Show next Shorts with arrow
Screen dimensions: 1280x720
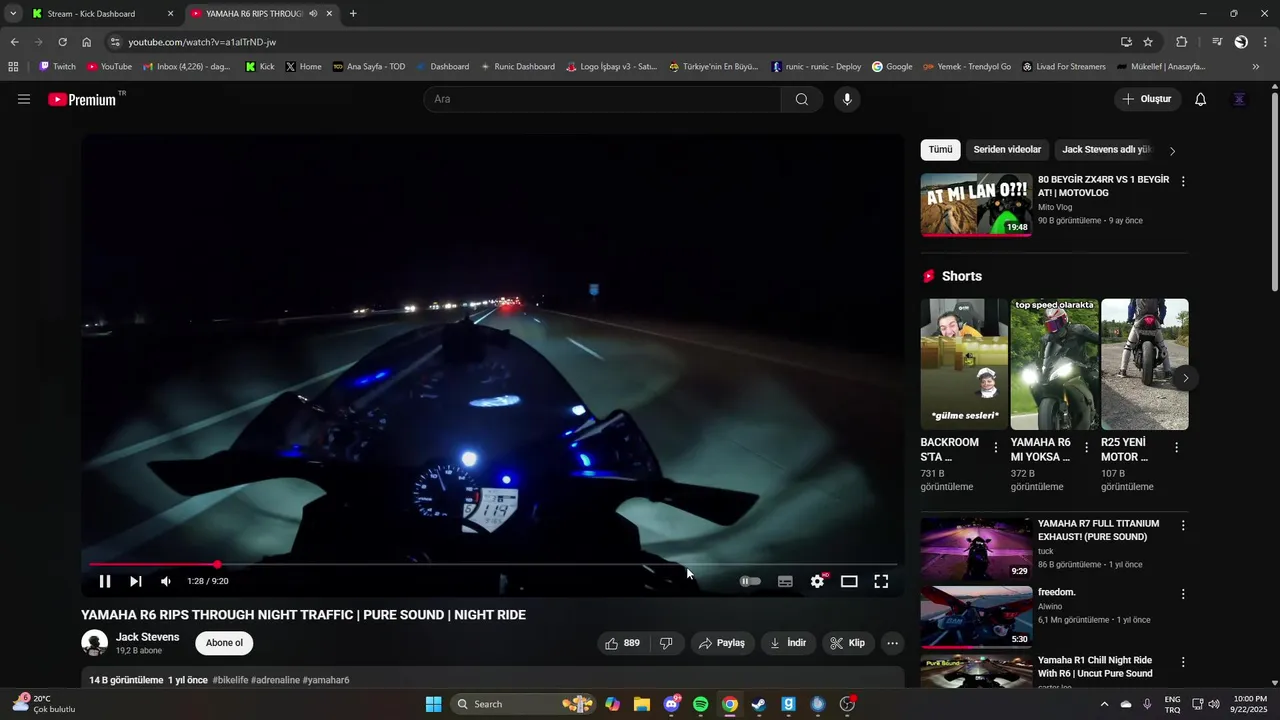tap(1186, 378)
